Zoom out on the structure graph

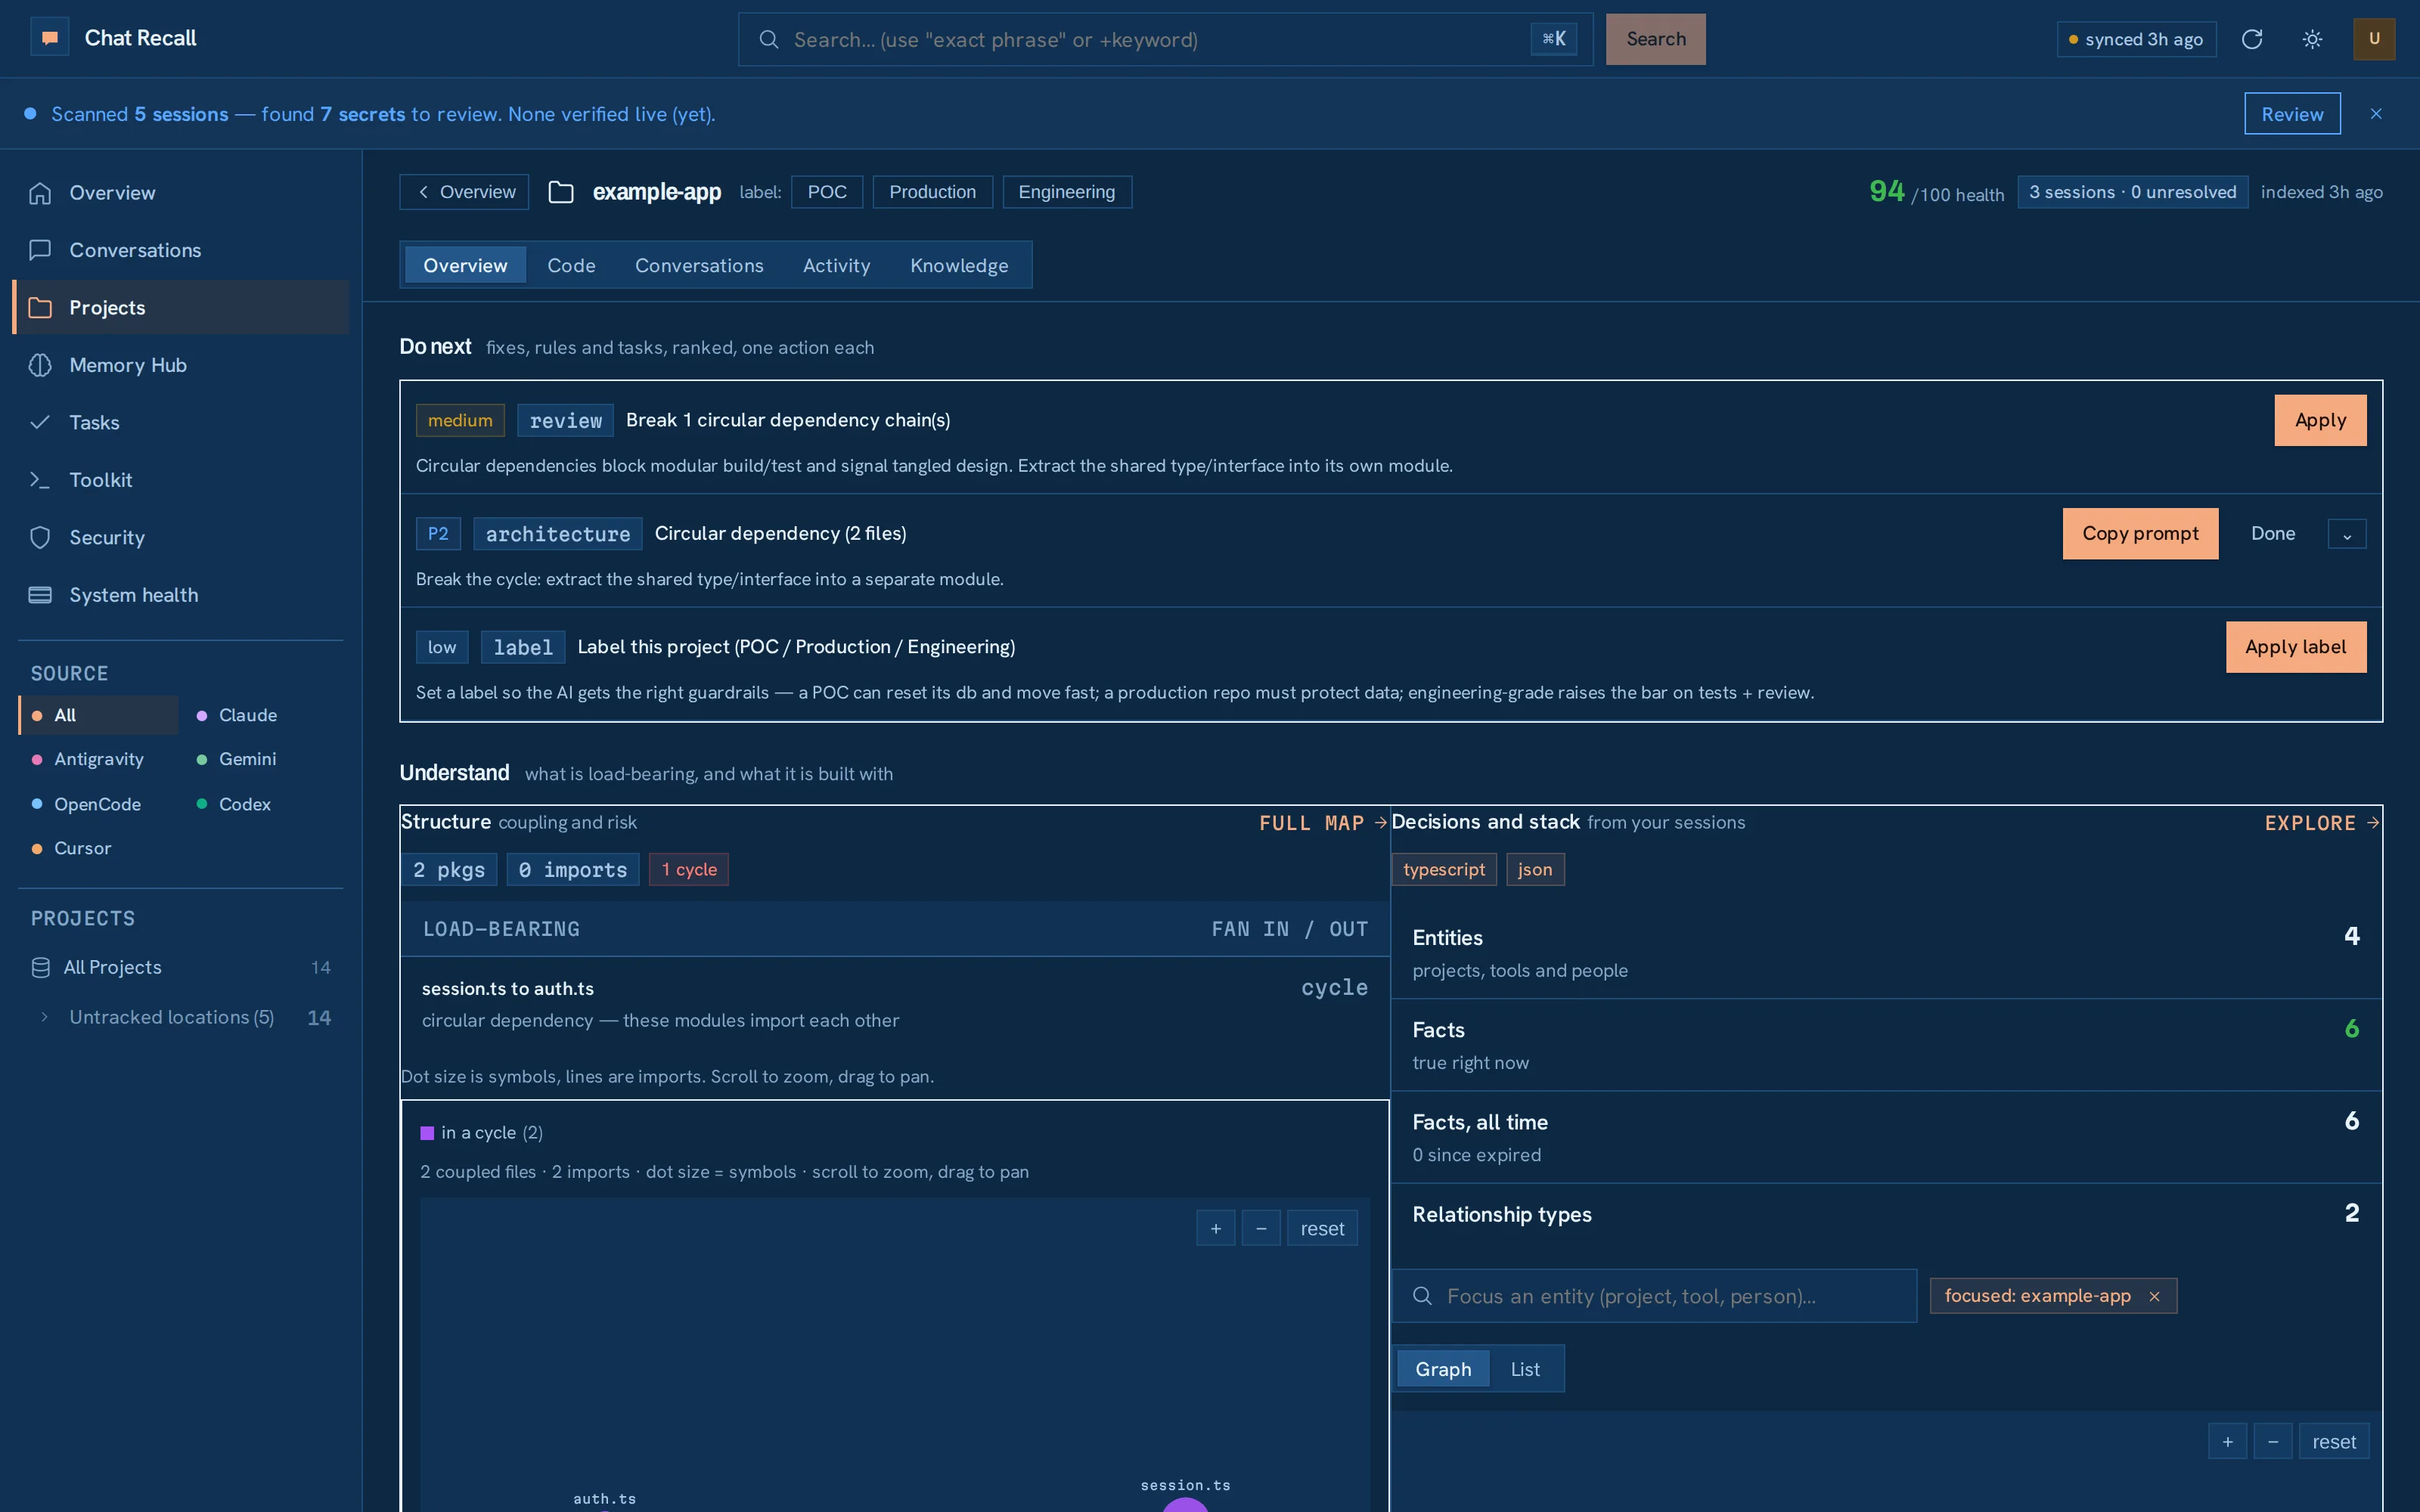click(x=1261, y=1228)
